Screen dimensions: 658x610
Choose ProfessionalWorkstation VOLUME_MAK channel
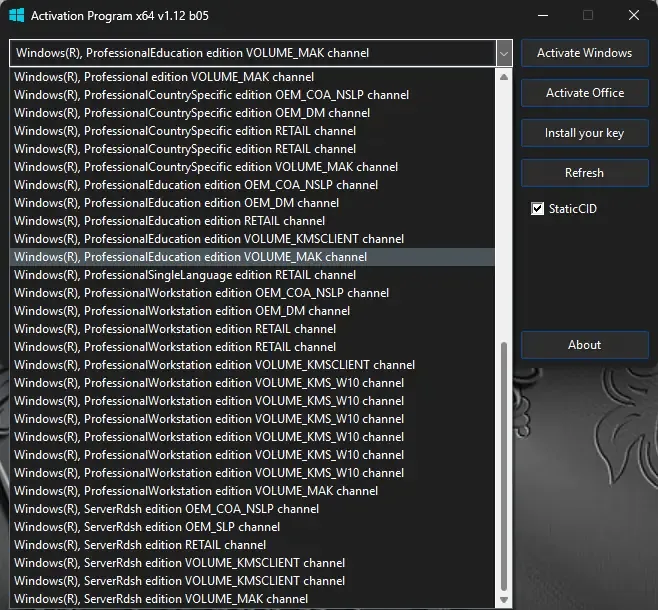pyautogui.click(x=252, y=491)
